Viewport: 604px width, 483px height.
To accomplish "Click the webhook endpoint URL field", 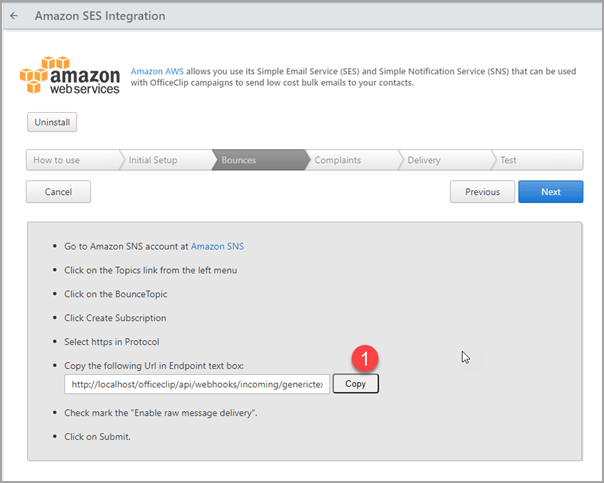I will [x=197, y=384].
